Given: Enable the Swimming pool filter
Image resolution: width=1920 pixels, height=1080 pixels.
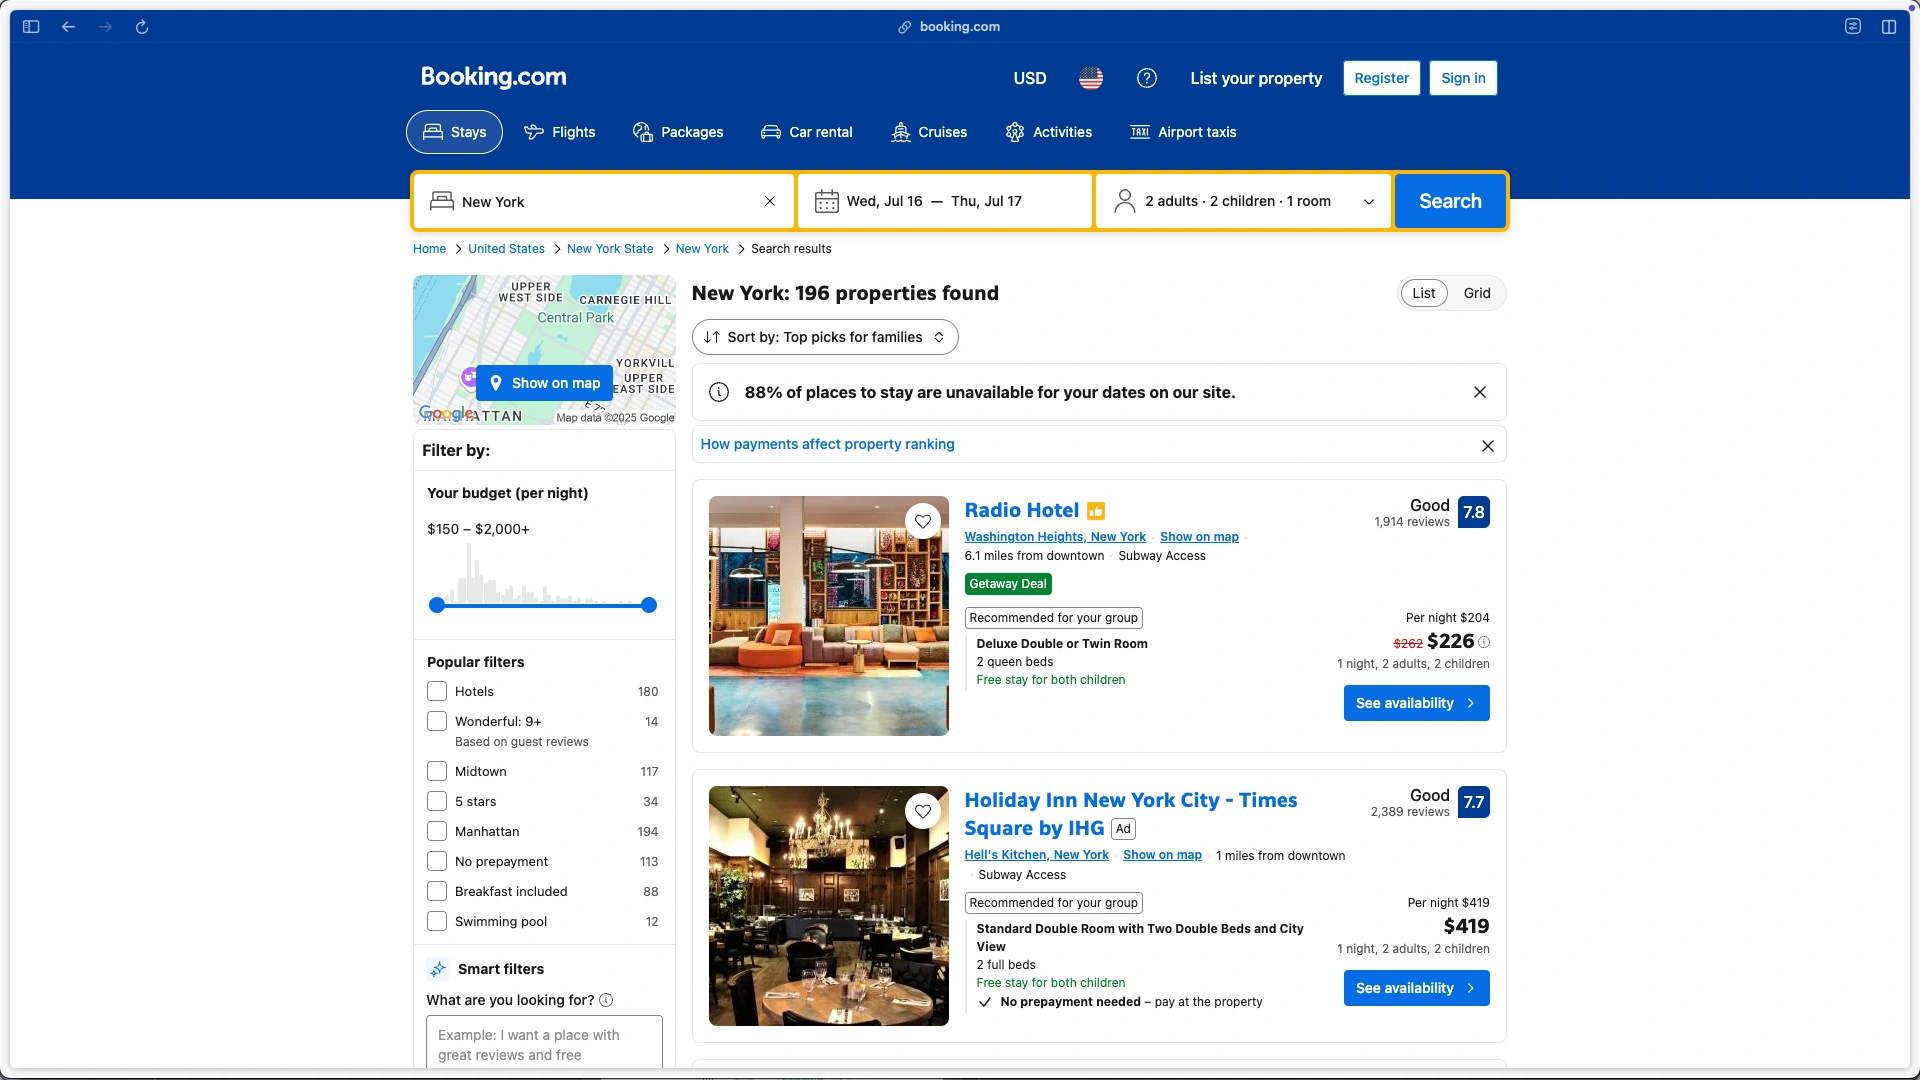Looking at the screenshot, I should pyautogui.click(x=437, y=921).
